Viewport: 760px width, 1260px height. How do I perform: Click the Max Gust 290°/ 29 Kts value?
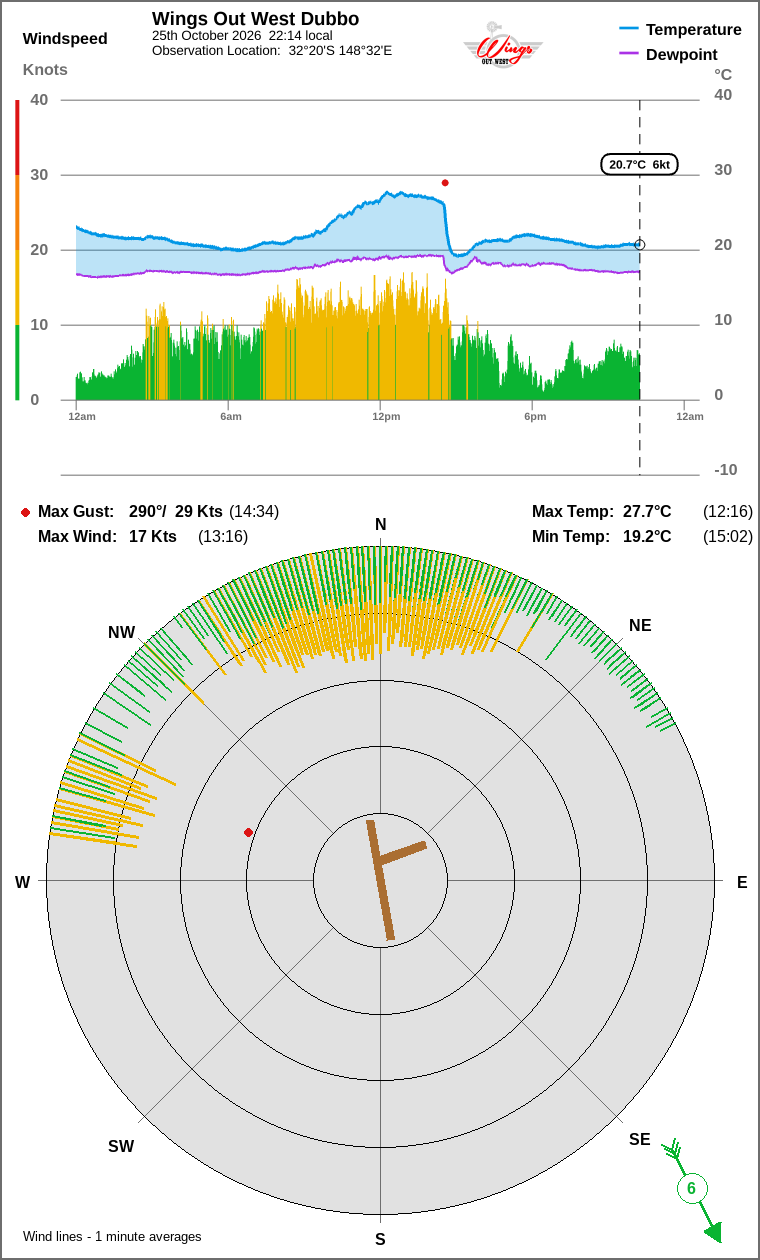coord(176,511)
